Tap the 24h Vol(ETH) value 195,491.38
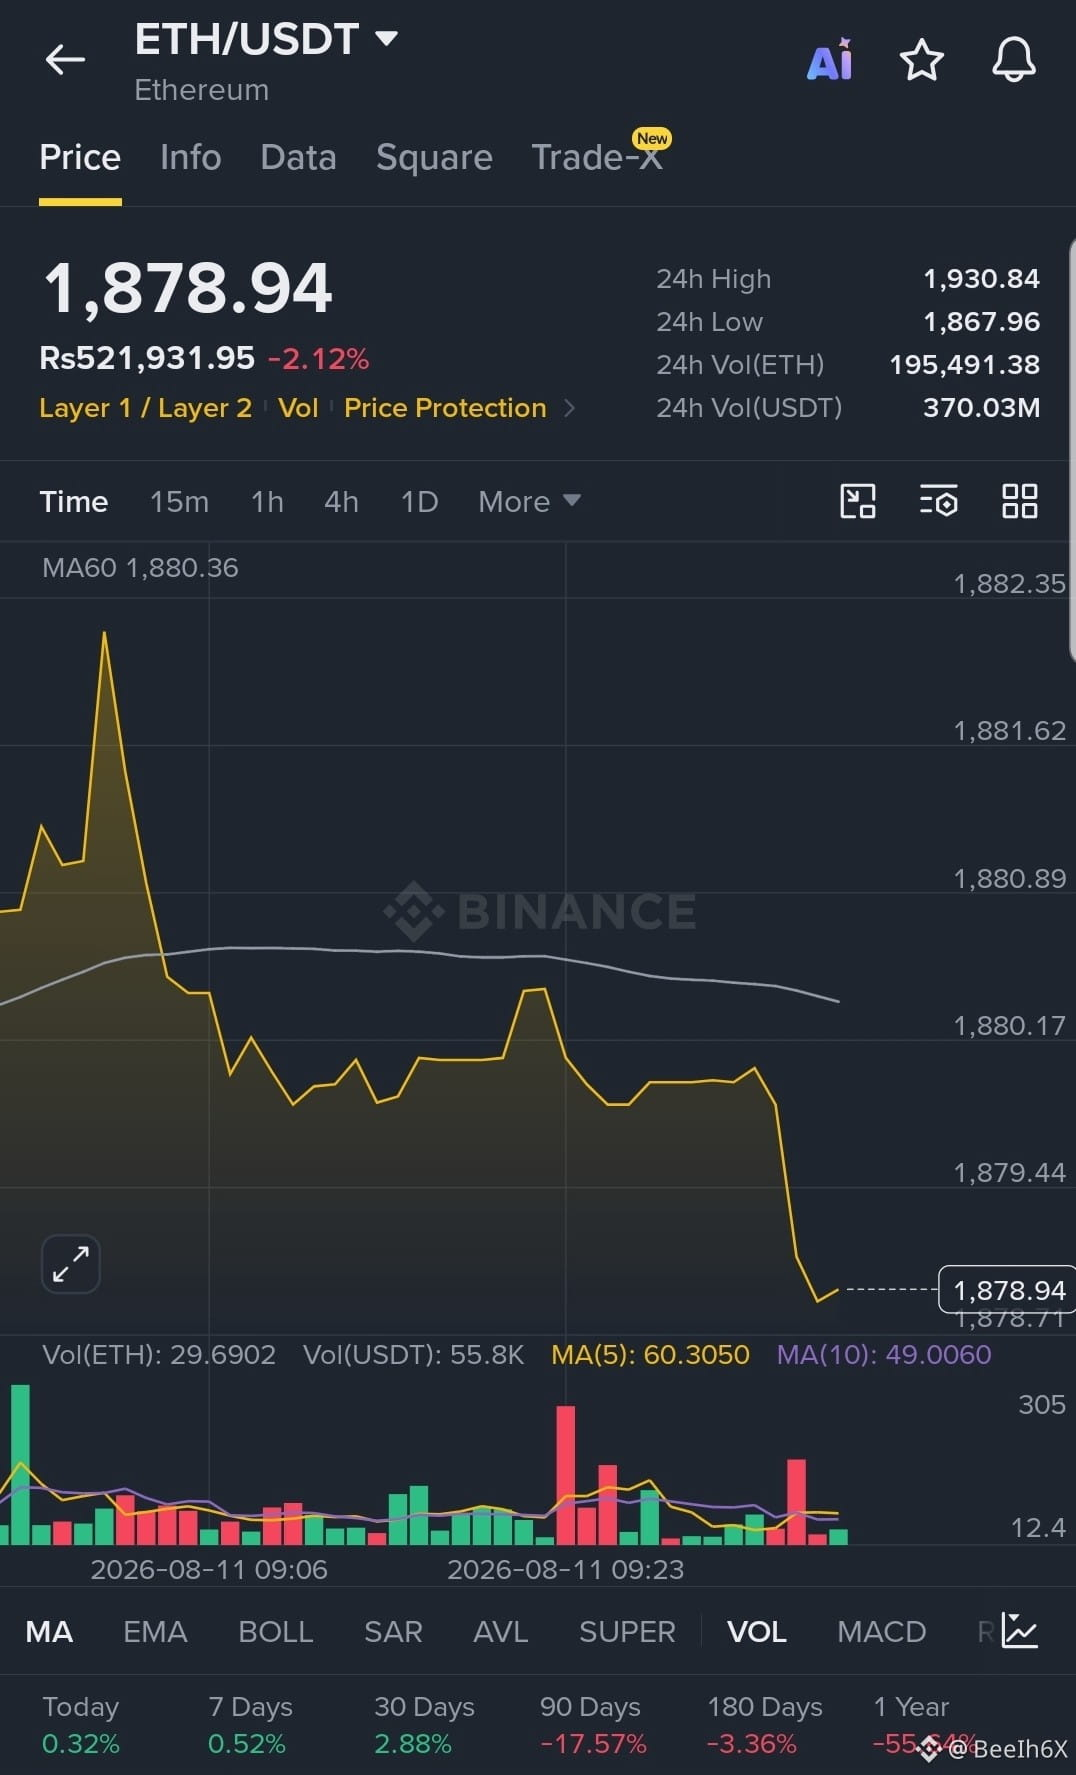This screenshot has width=1076, height=1775. (x=965, y=365)
